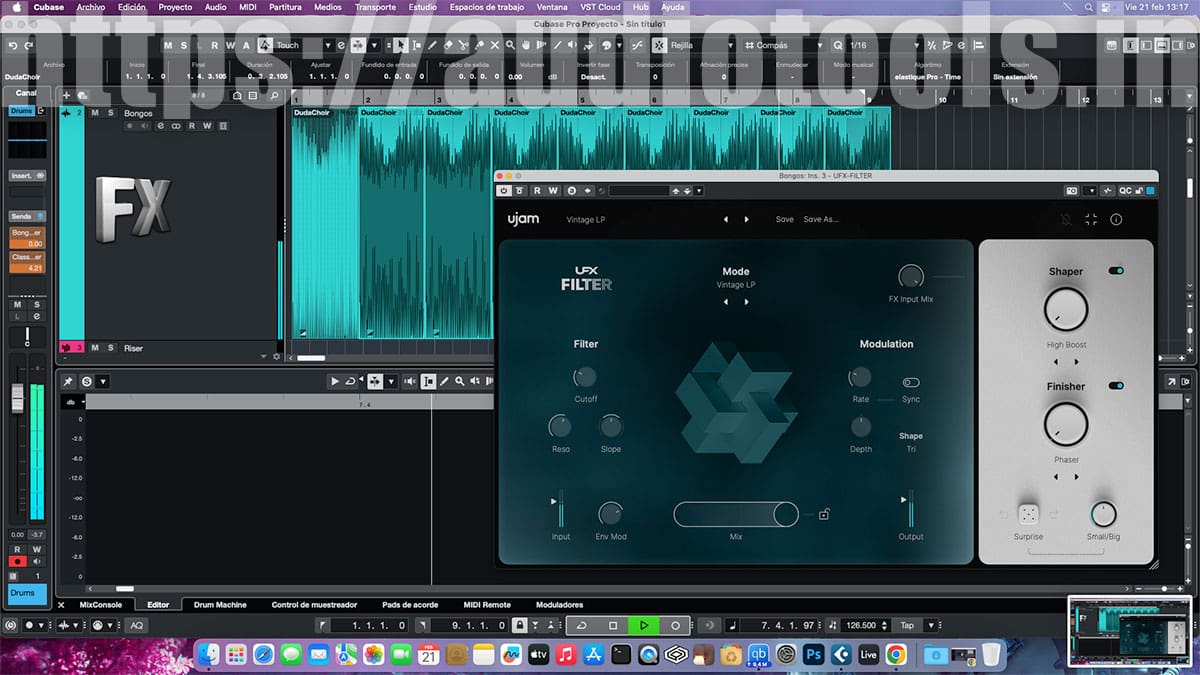Open the Music app from the dock
The image size is (1200, 675).
tap(566, 654)
